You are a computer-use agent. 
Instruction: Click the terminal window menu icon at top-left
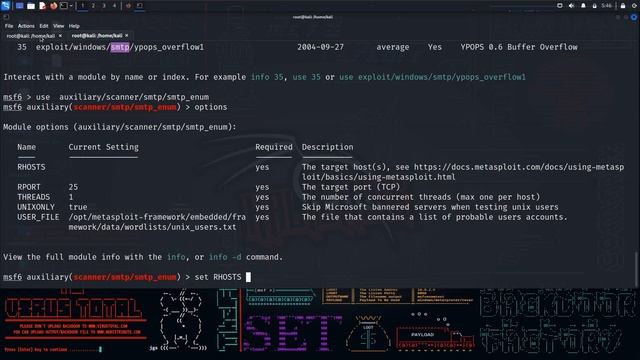[x=5, y=17]
